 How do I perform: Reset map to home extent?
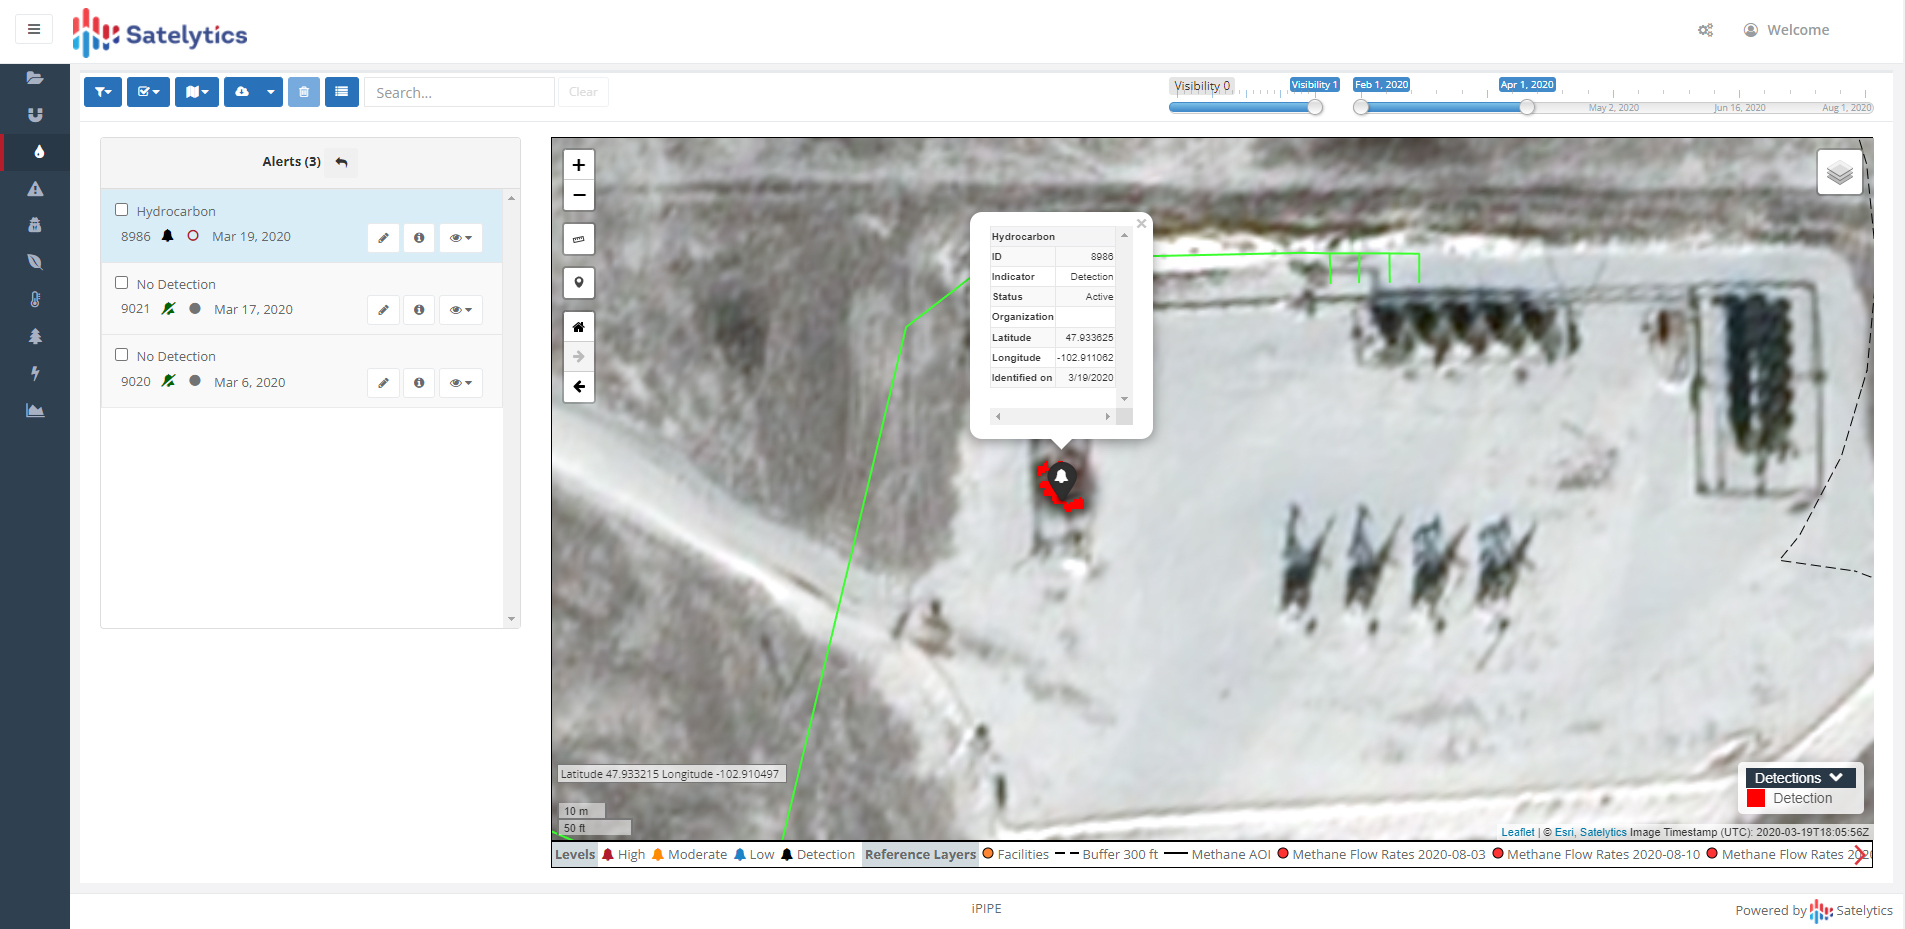[579, 327]
